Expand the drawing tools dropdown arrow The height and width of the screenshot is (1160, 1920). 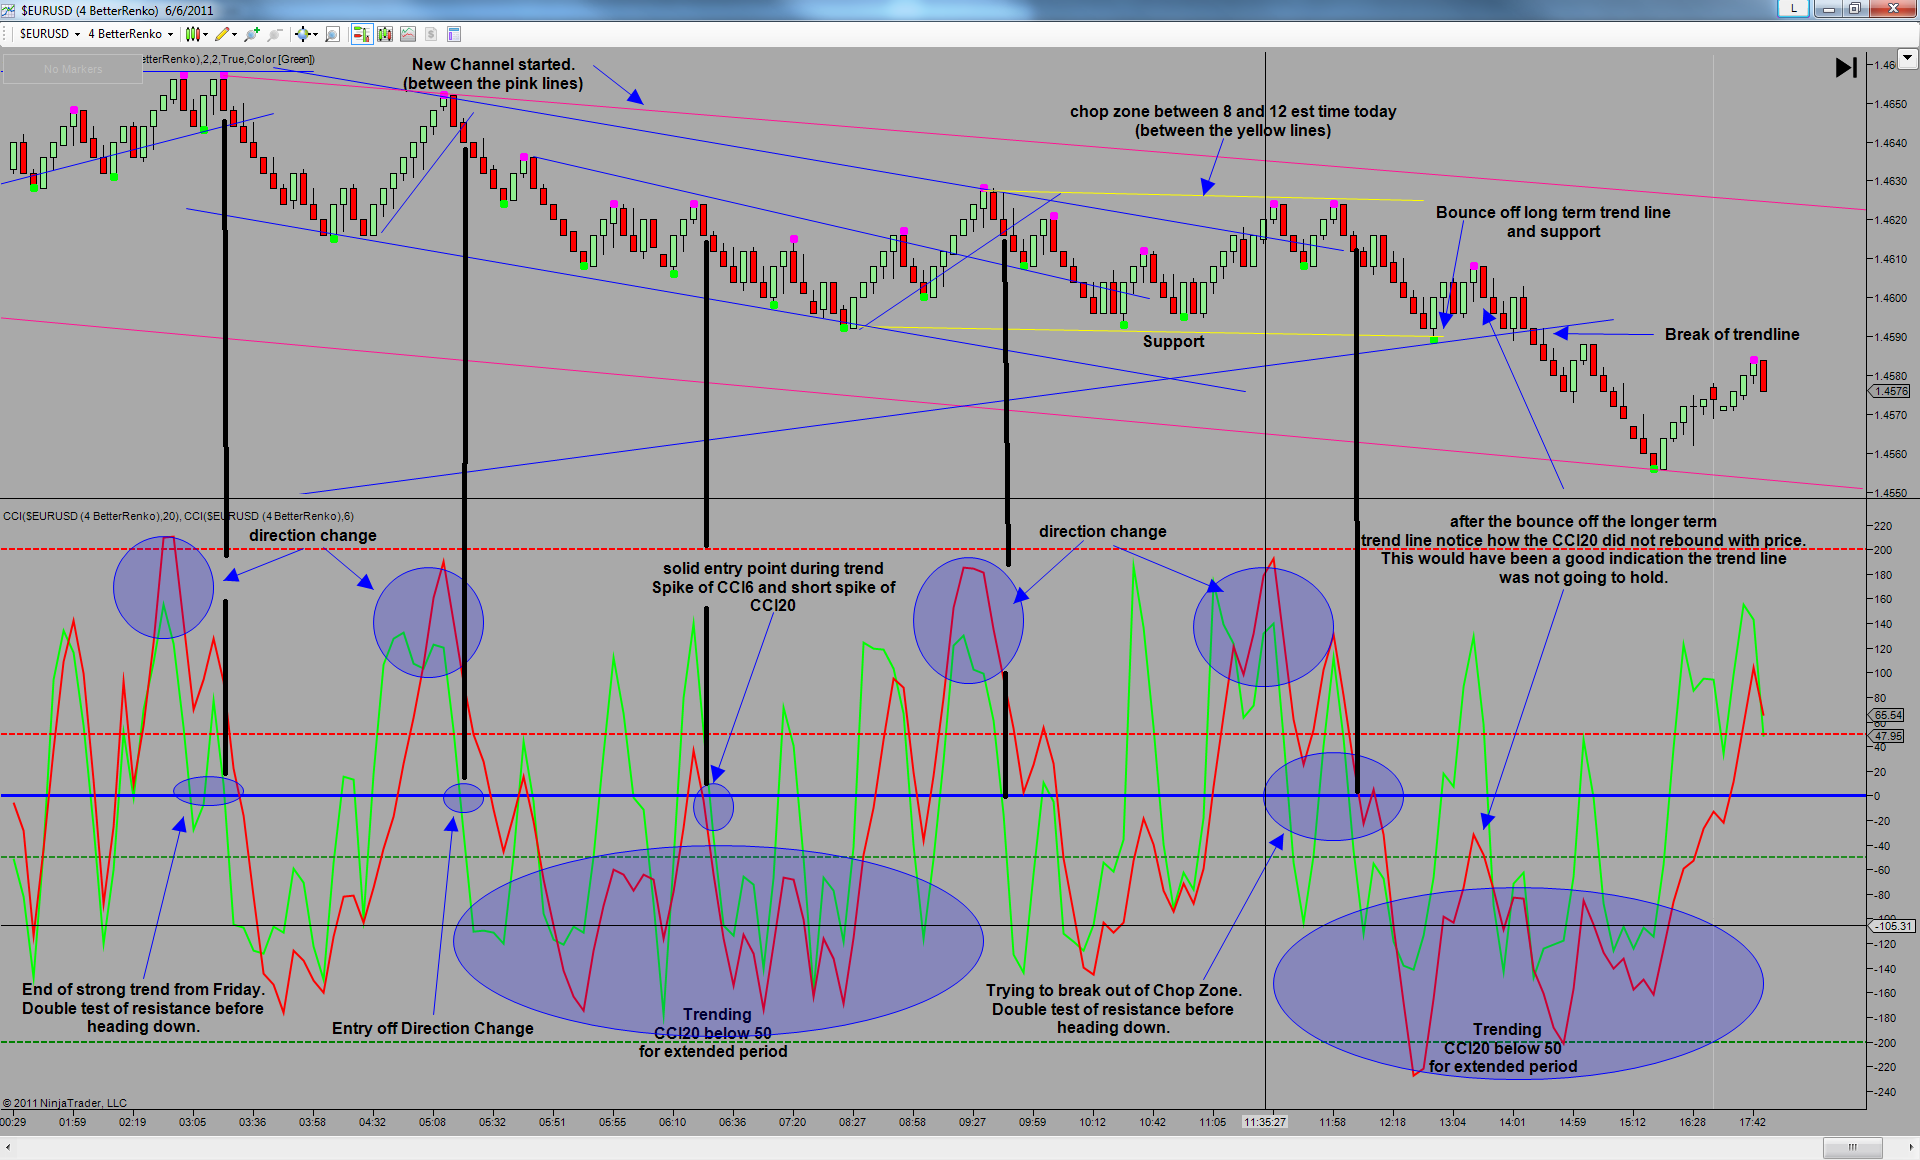coord(234,34)
